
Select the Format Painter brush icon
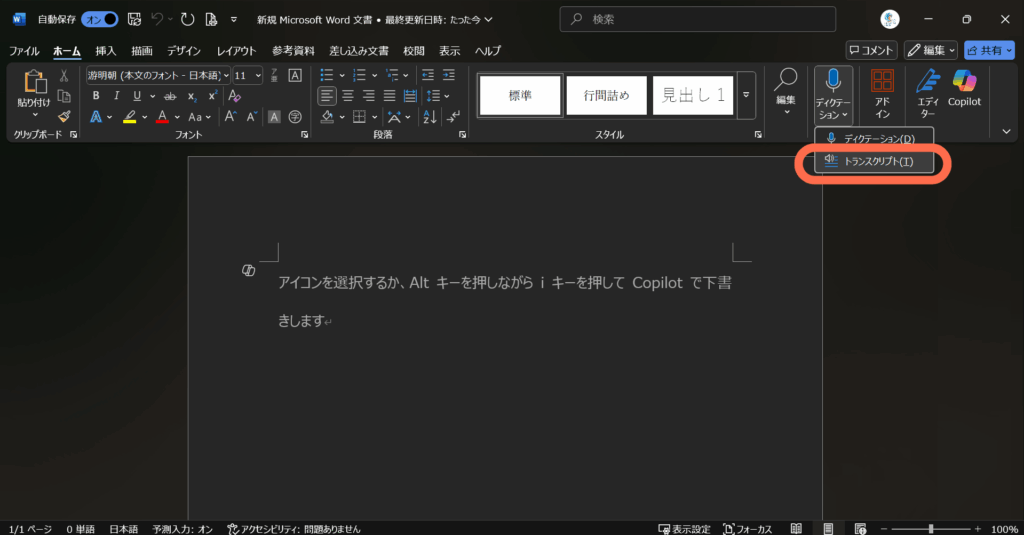[64, 116]
